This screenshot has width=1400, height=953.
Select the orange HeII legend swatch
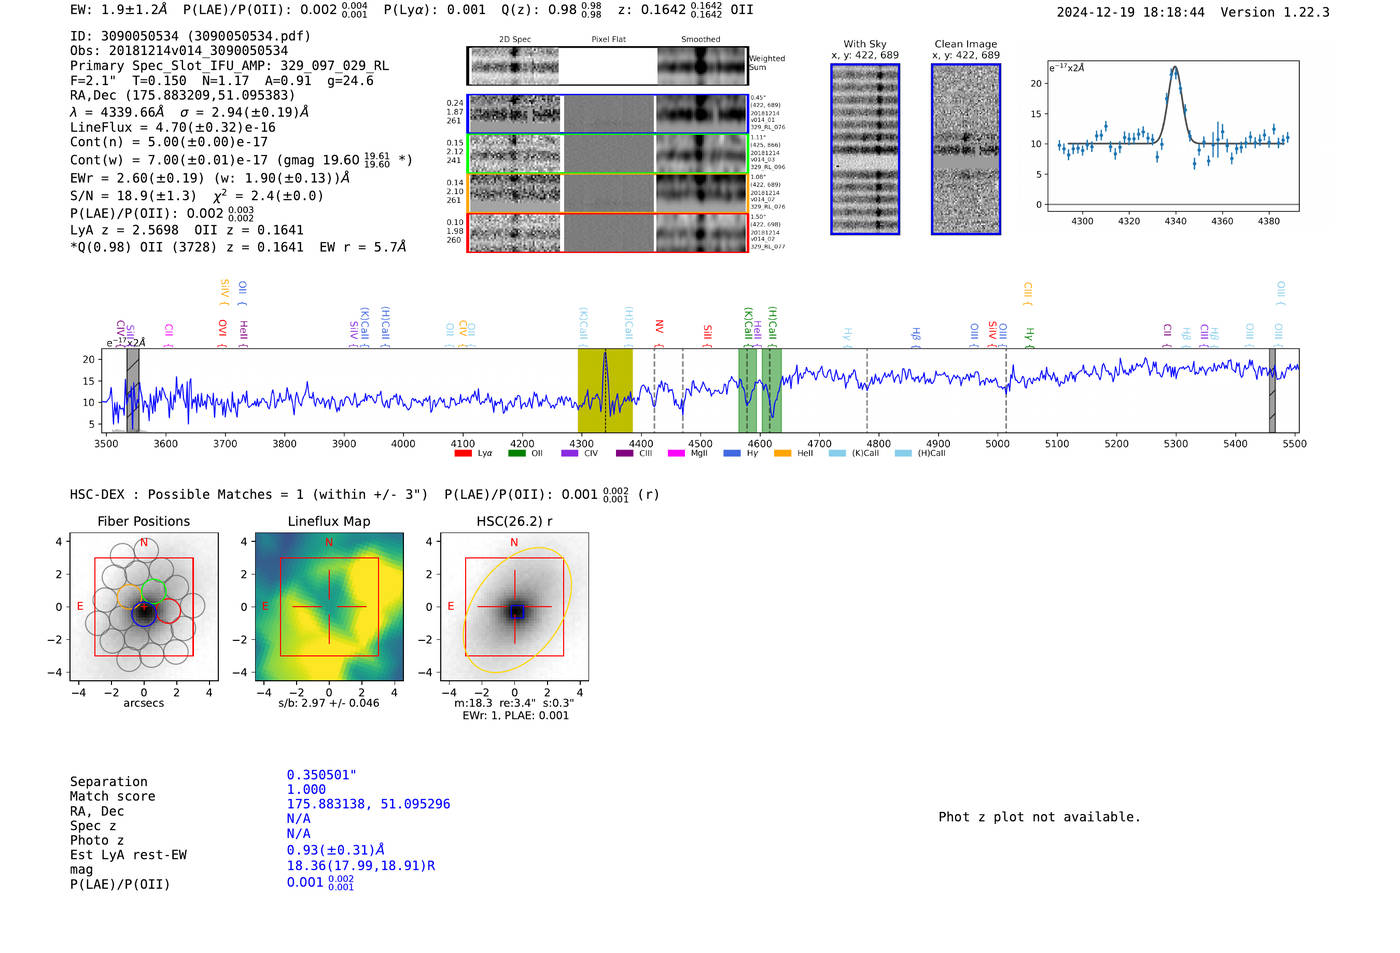[782, 453]
